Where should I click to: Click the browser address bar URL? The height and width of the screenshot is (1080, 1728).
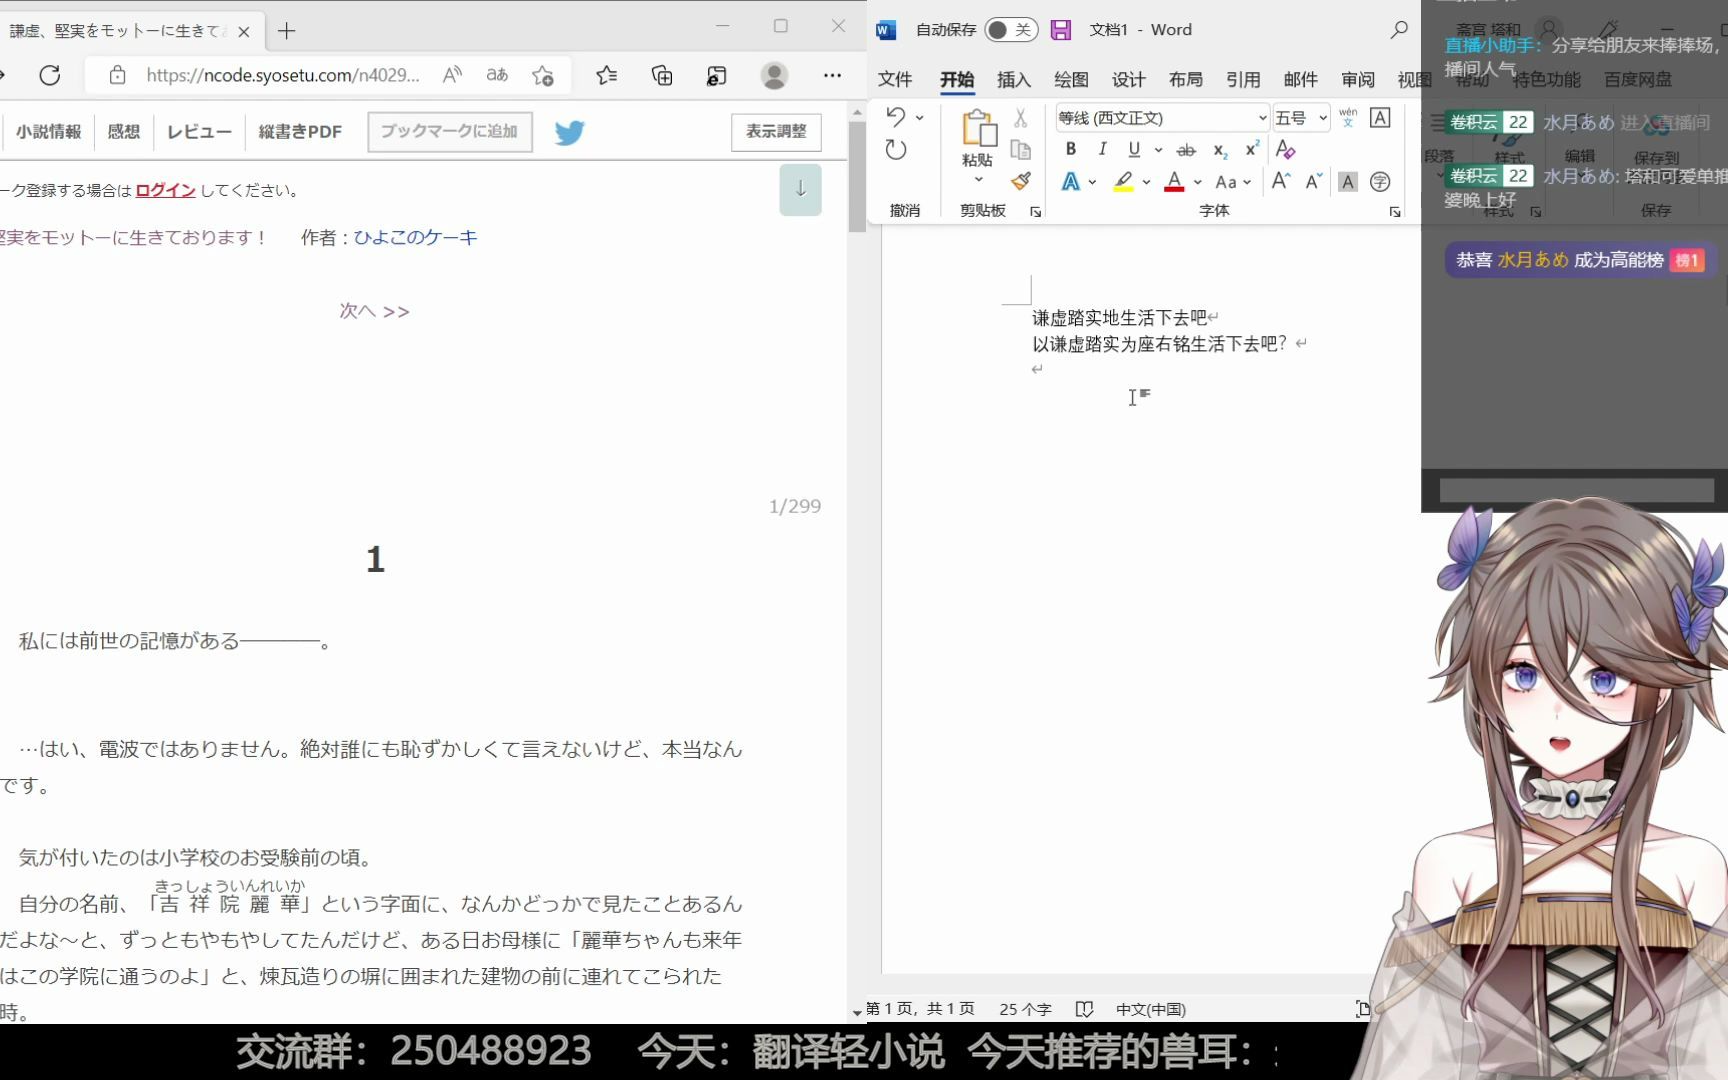point(283,75)
